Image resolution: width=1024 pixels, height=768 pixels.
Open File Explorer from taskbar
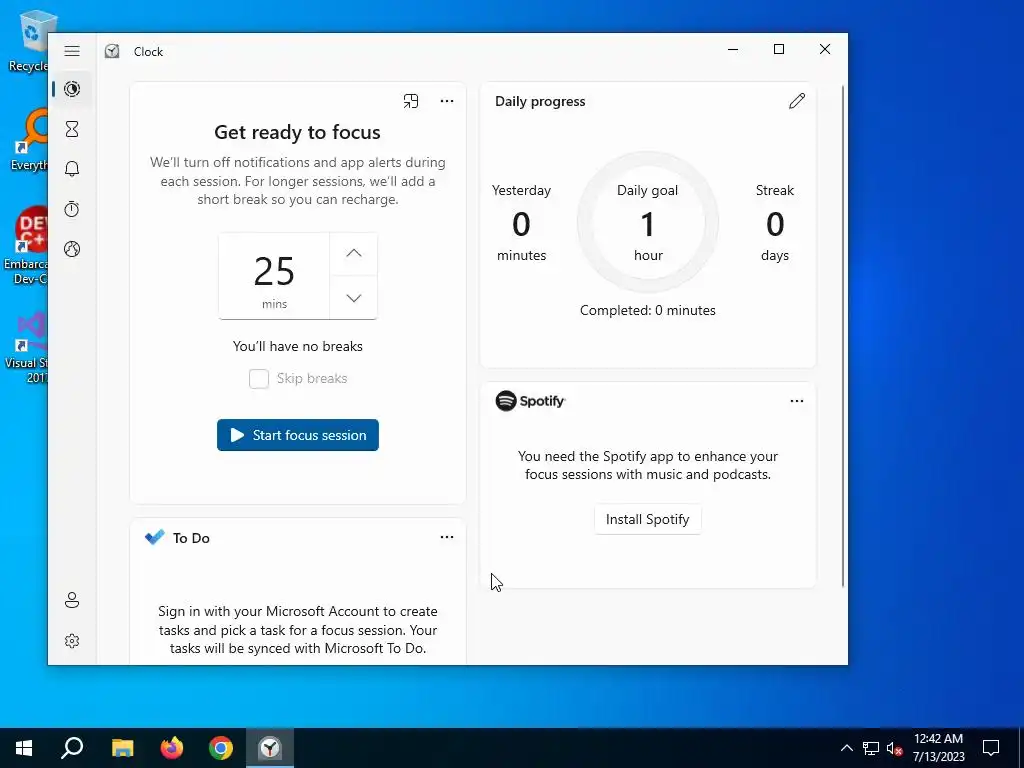122,748
